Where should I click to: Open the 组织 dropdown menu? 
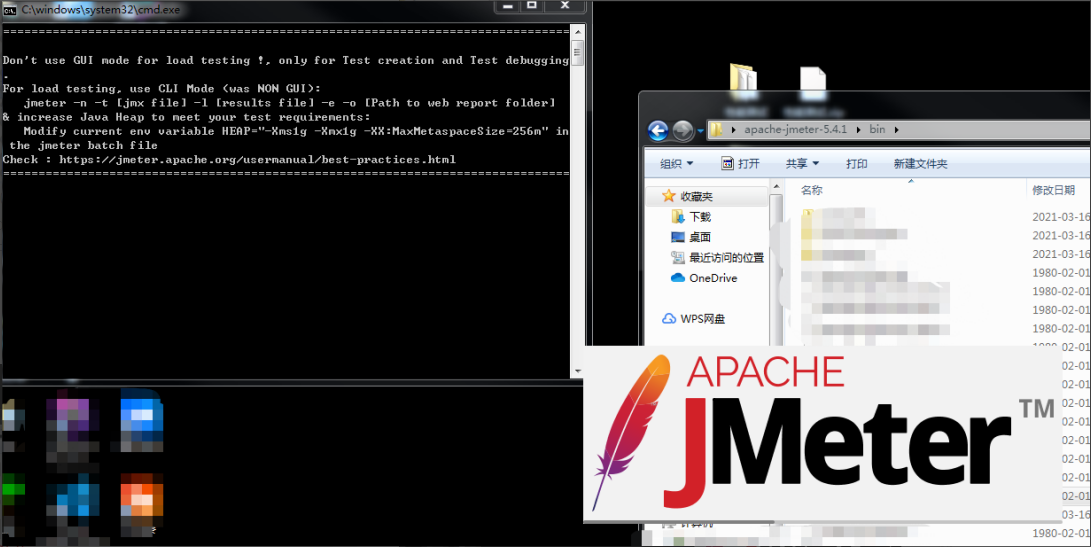pyautogui.click(x=676, y=164)
